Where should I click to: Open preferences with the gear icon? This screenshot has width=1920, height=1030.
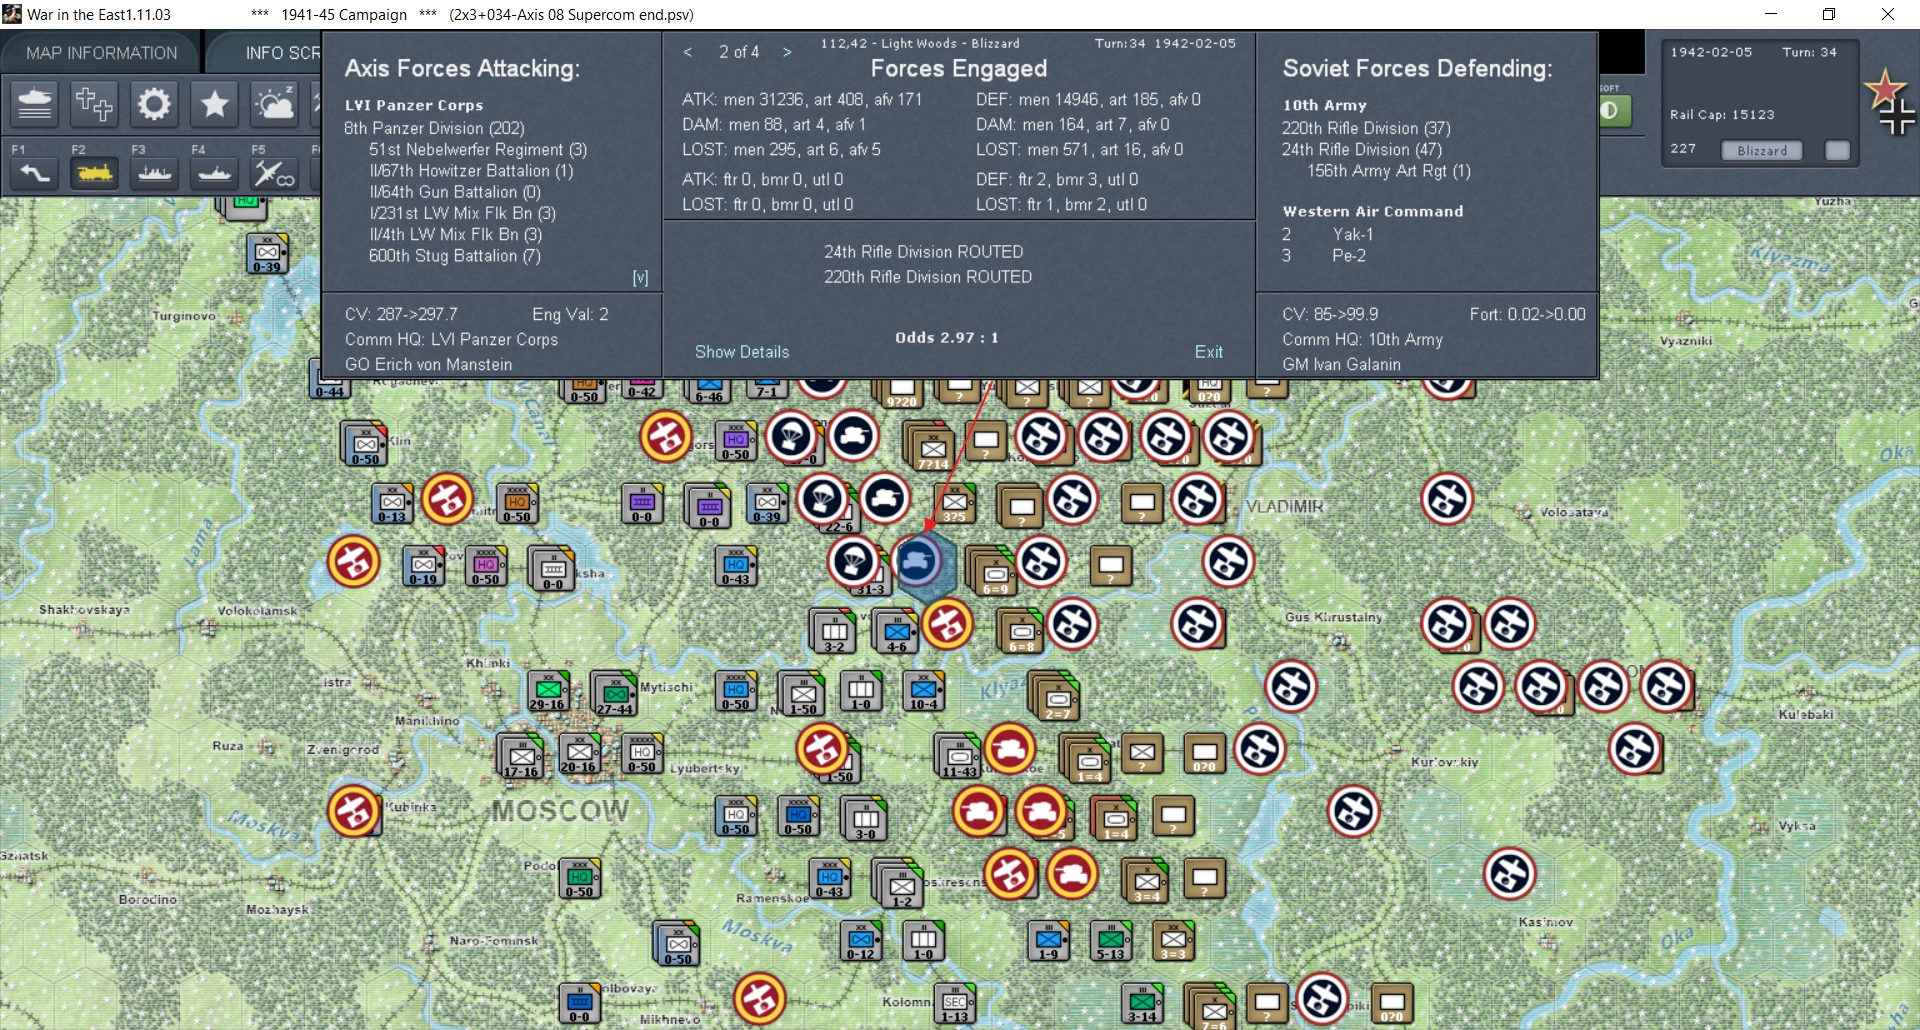coord(154,104)
